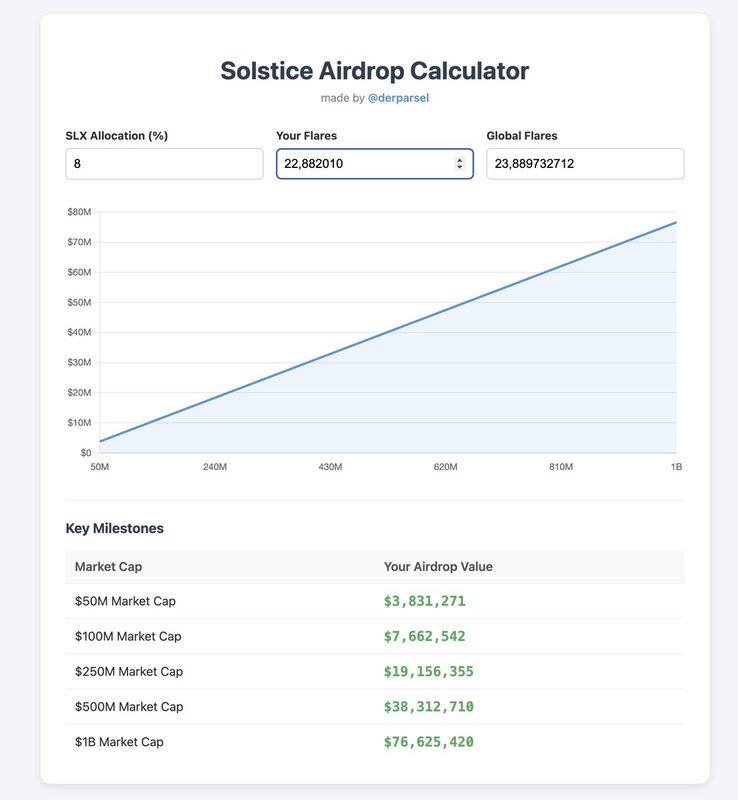Image resolution: width=738 pixels, height=800 pixels.
Task: Click the $1B Market Cap row label
Action: point(119,742)
